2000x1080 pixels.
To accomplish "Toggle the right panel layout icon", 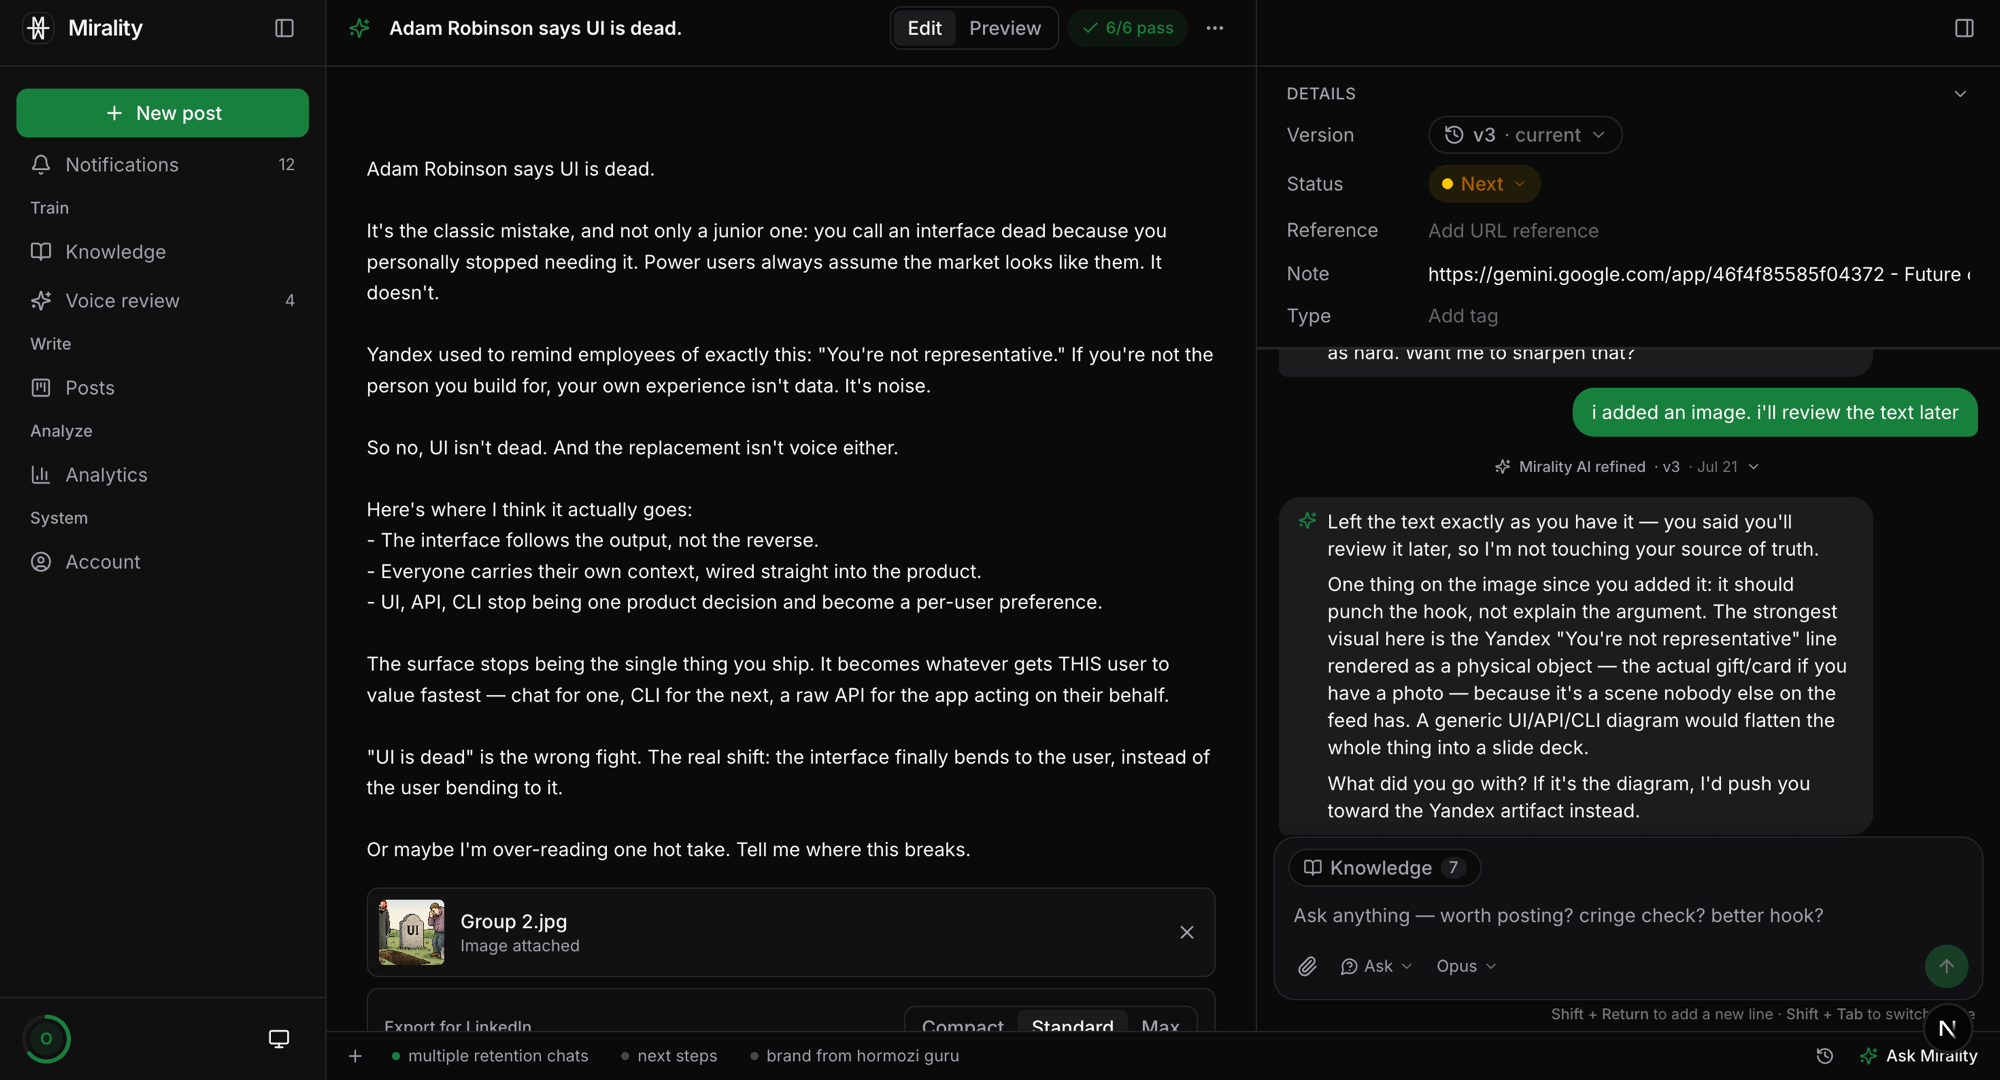I will (x=1964, y=28).
